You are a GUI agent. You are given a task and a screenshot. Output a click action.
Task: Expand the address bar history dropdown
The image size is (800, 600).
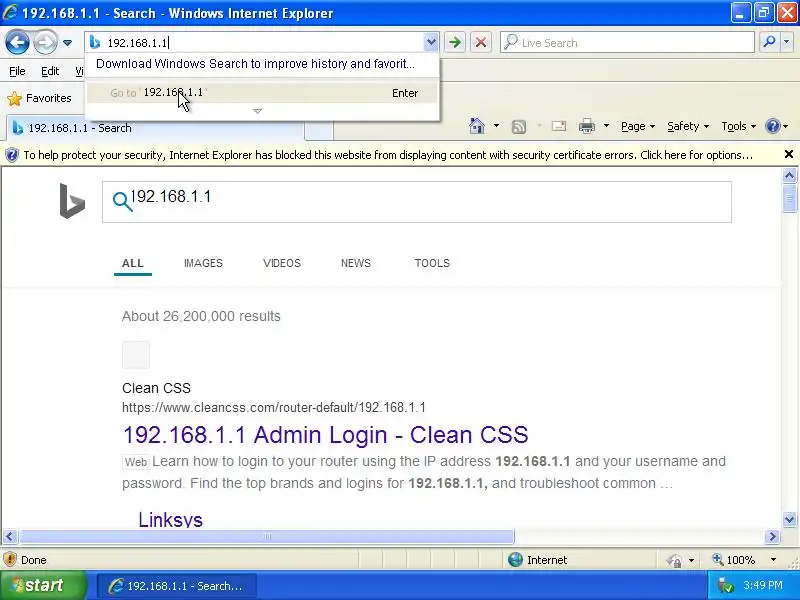(431, 42)
